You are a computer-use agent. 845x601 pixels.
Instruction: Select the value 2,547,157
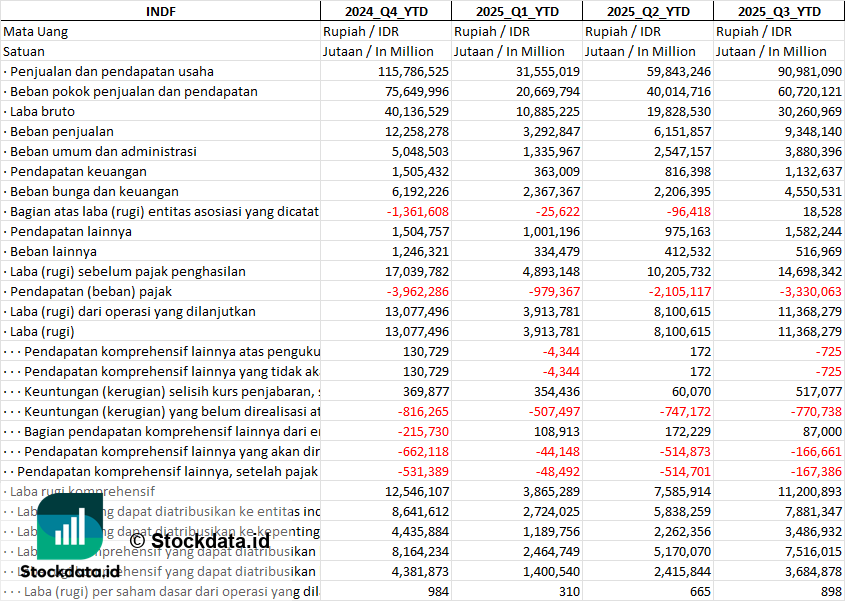click(x=683, y=151)
